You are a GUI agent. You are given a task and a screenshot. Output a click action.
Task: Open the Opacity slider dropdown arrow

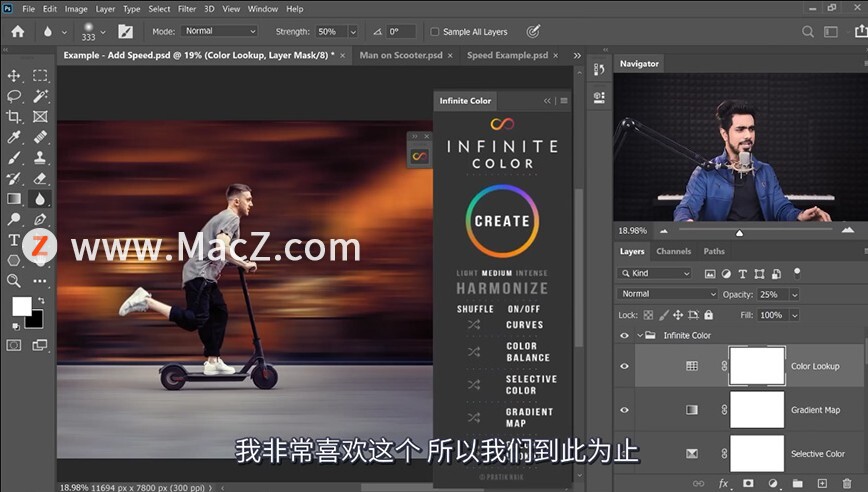794,294
